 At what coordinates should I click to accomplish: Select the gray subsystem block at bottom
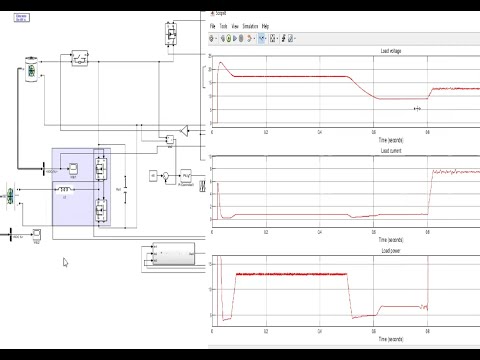coord(173,254)
